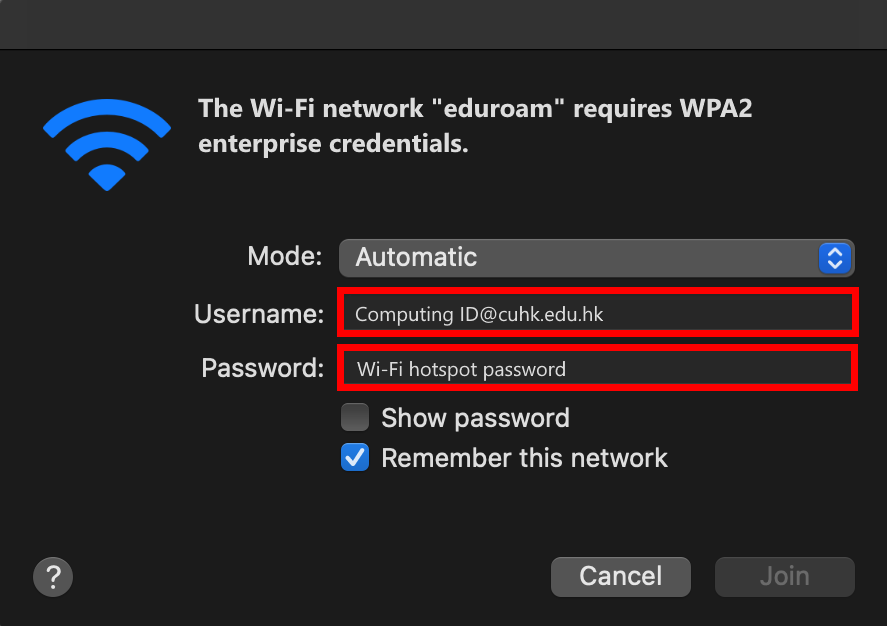This screenshot has height=626, width=887.
Task: Click the "Mode:" label
Action: point(284,257)
